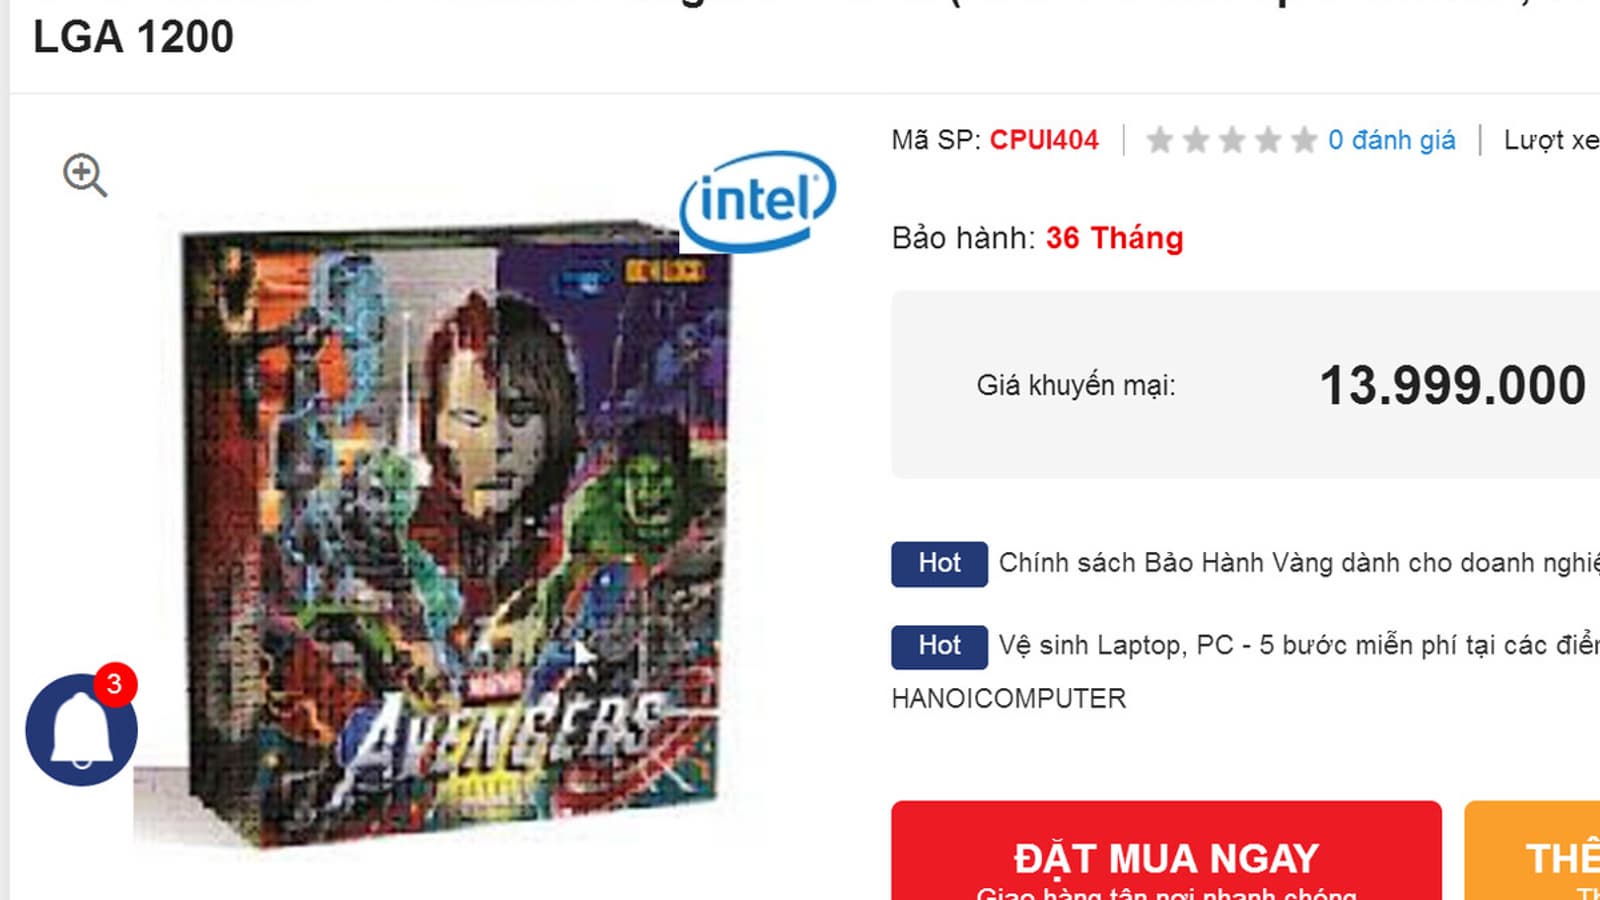Click the ĐẶT MUA NGAY order button

[x=1166, y=850]
